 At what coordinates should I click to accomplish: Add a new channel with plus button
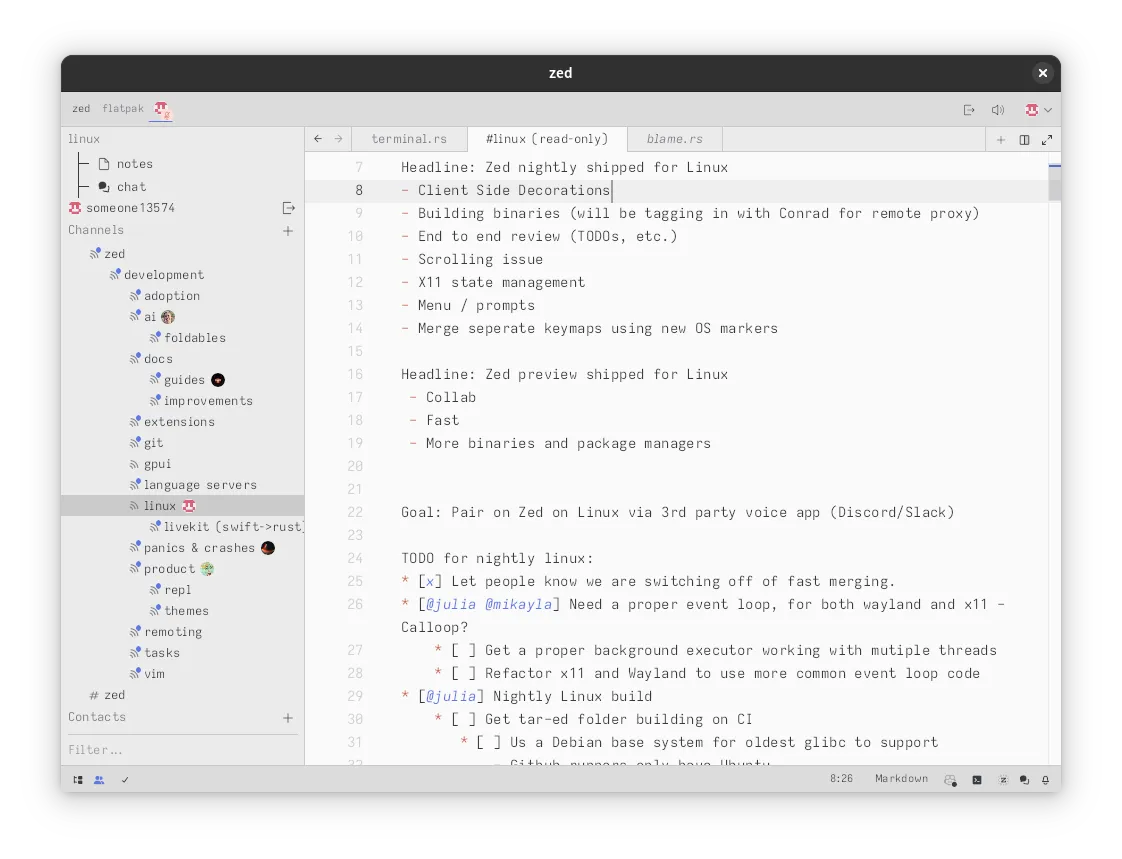coord(288,231)
